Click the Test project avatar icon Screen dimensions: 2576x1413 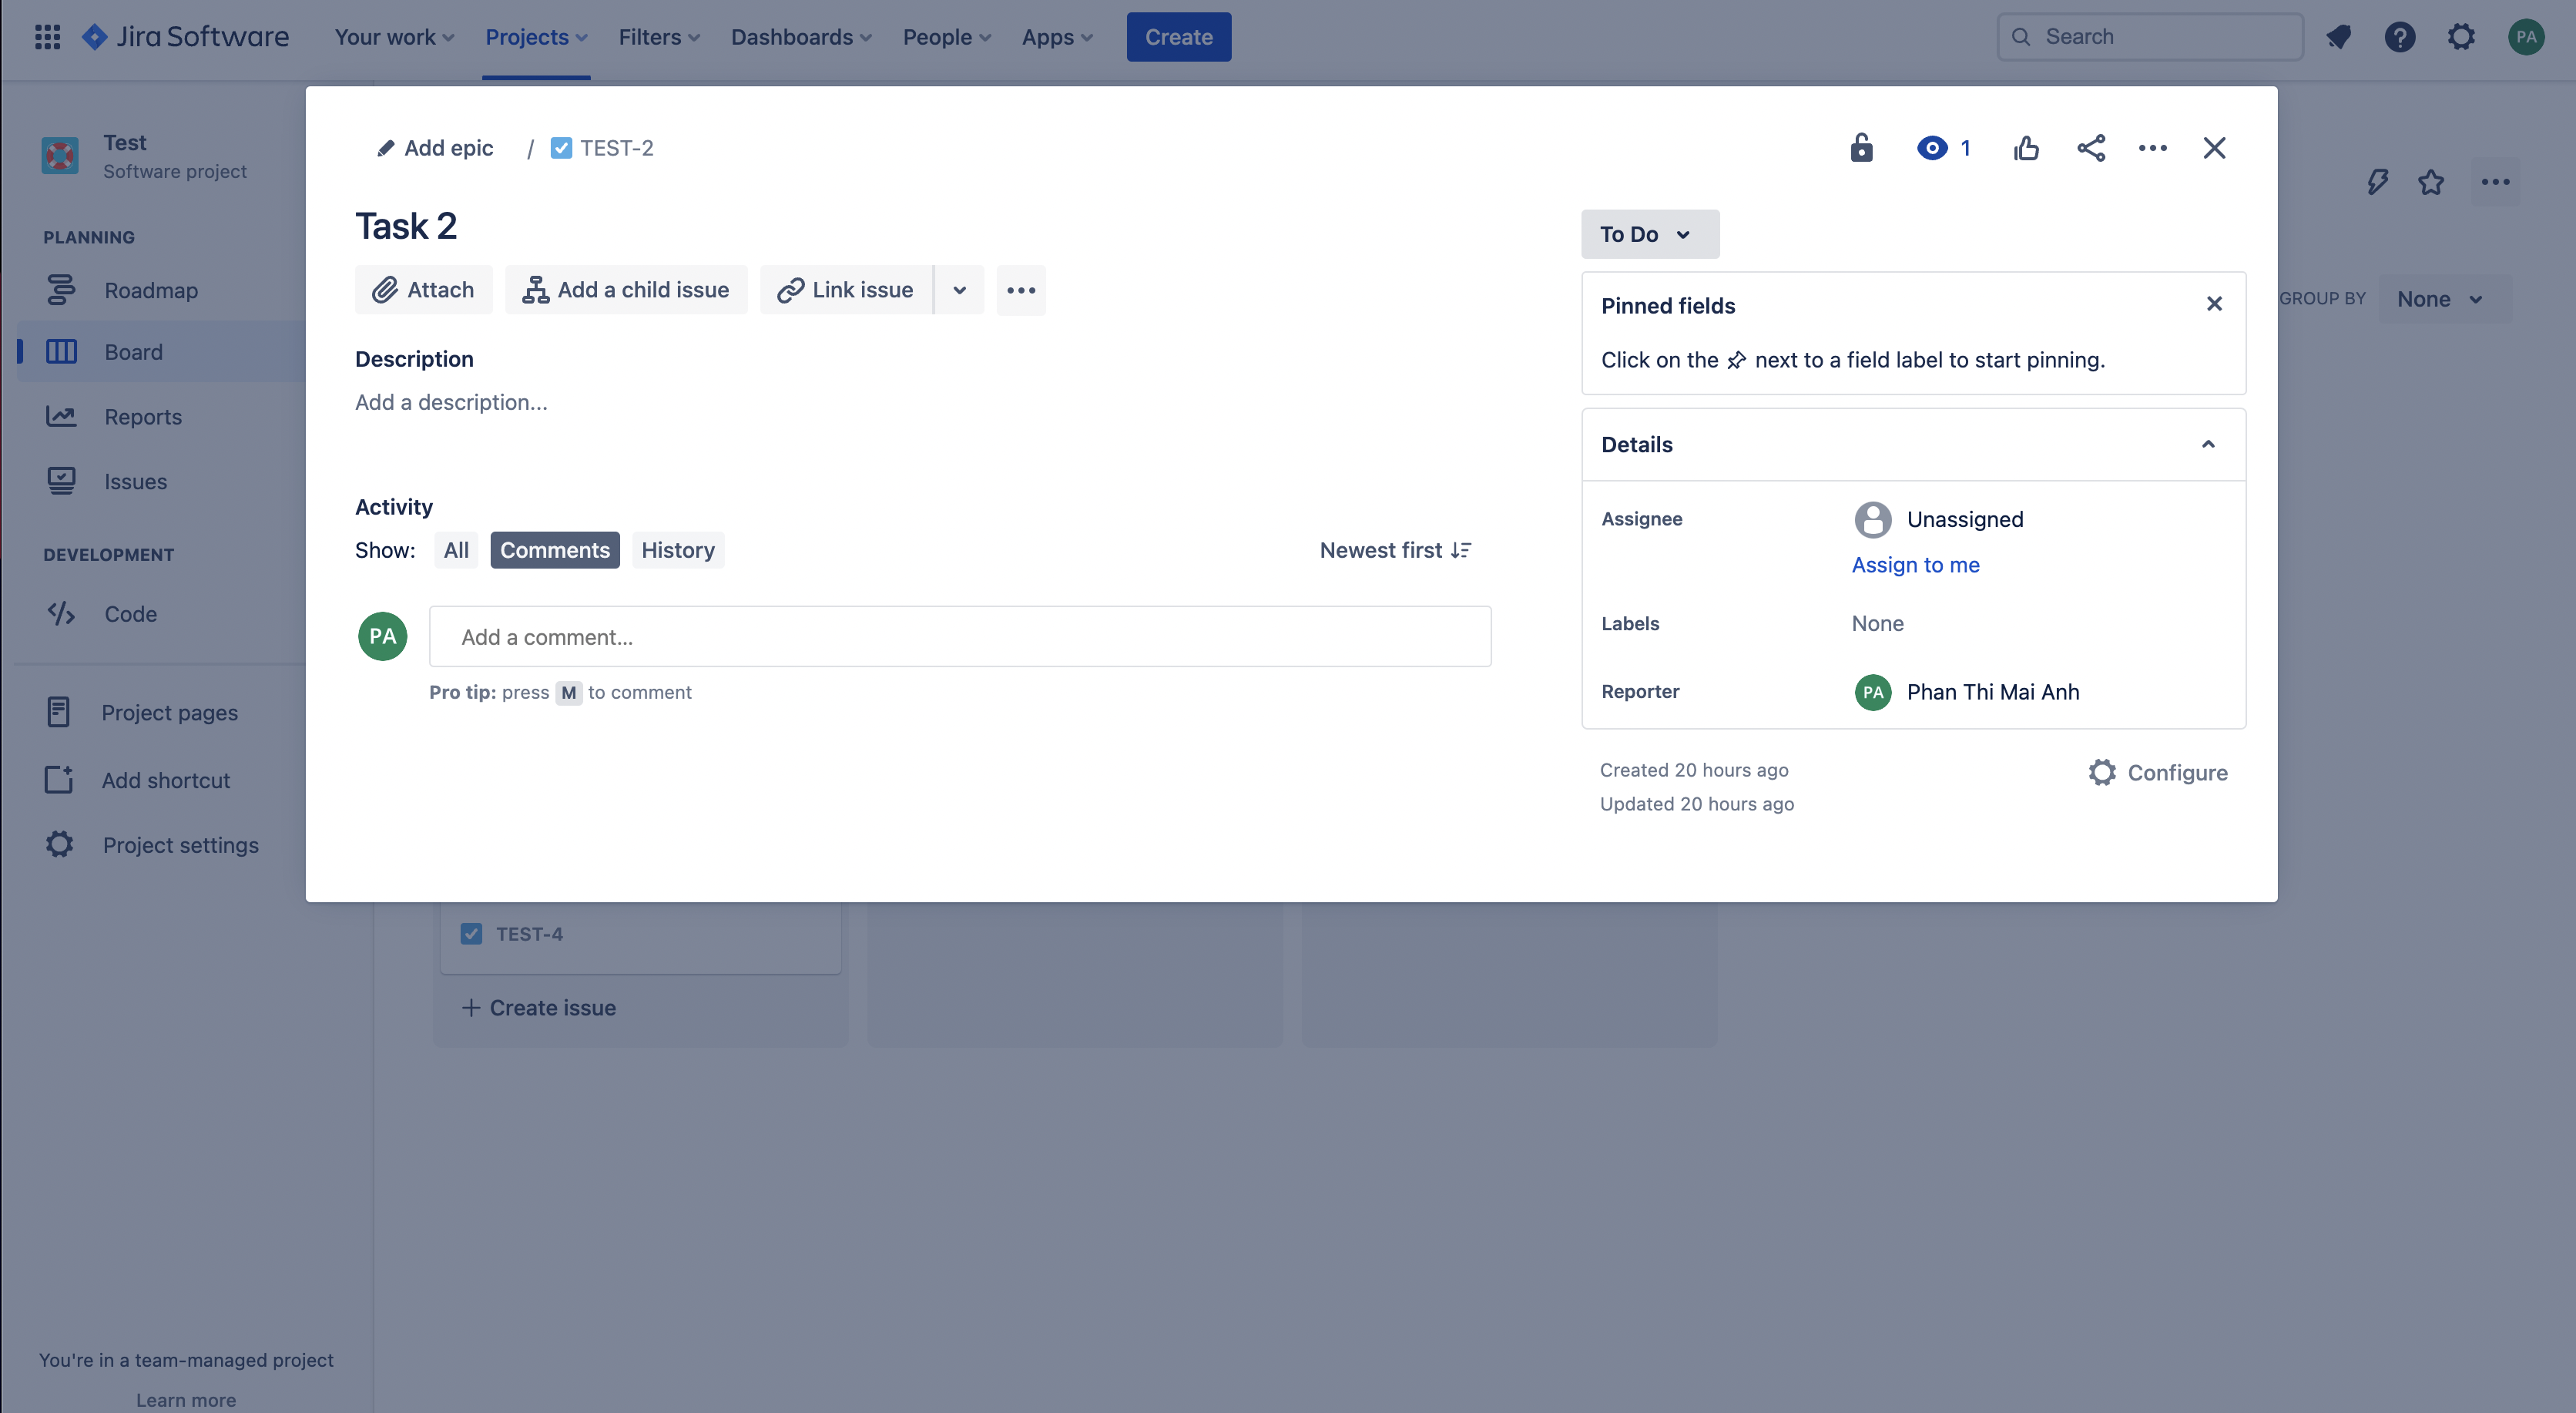(x=60, y=156)
